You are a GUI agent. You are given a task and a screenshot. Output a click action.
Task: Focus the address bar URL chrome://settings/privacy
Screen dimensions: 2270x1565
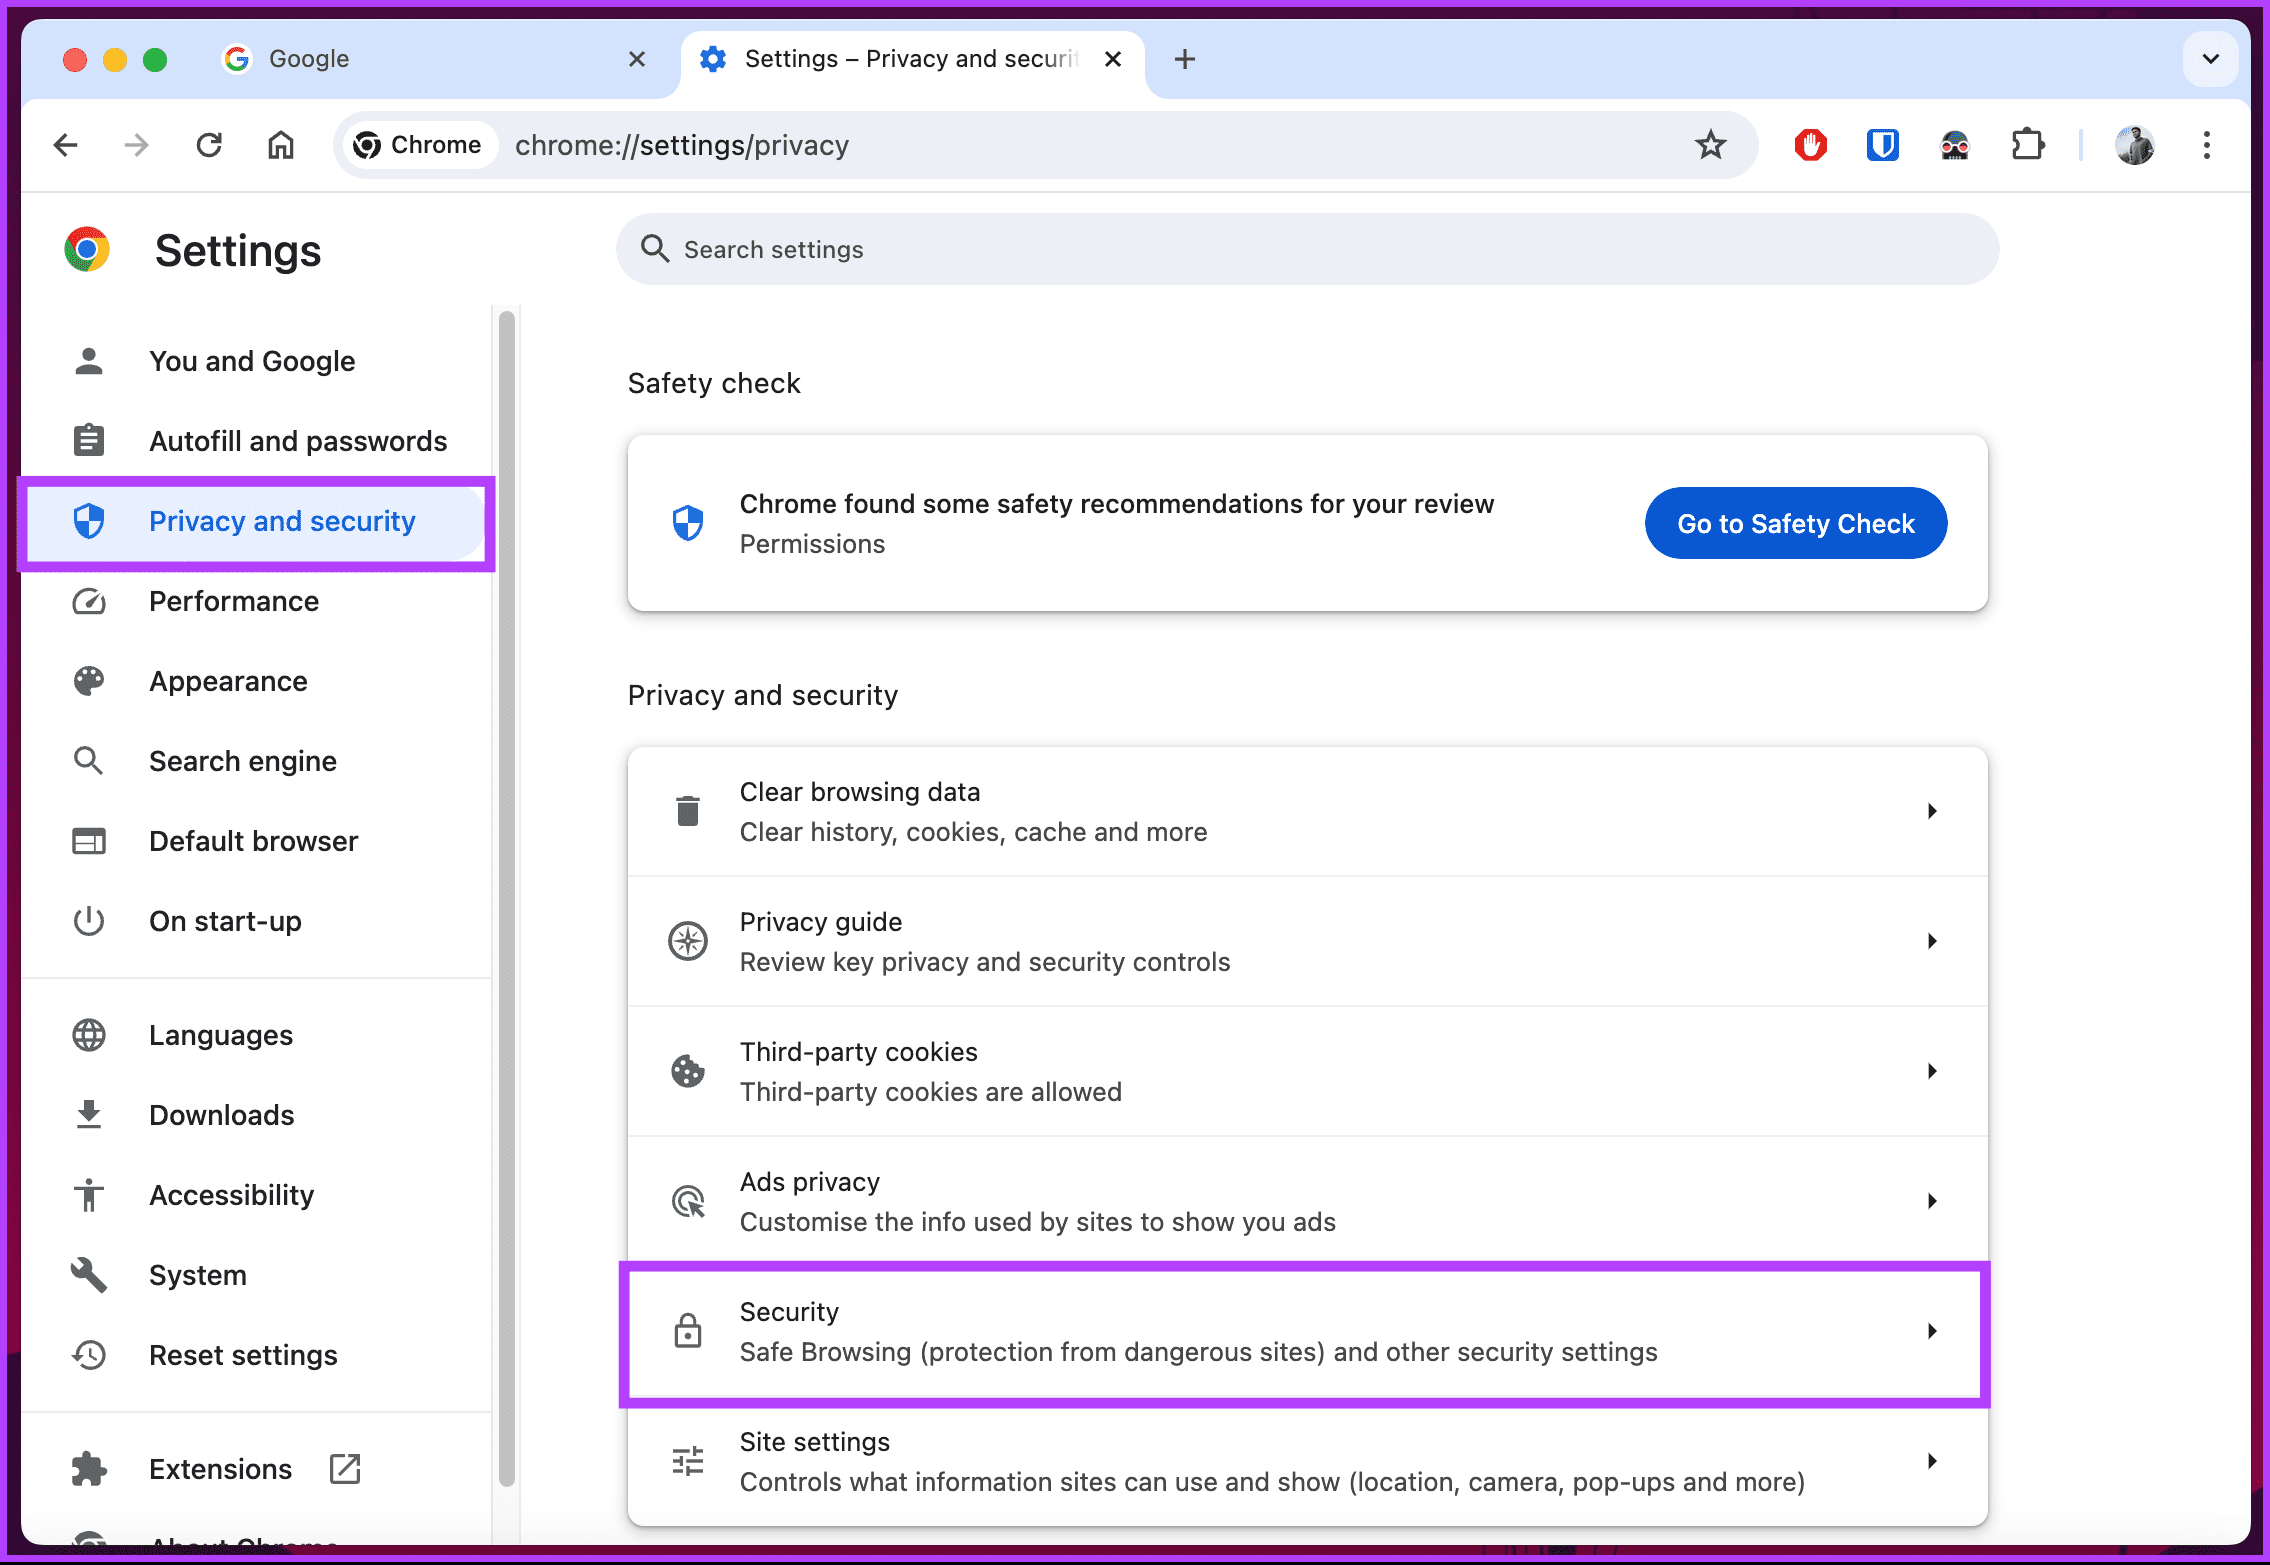(x=682, y=145)
